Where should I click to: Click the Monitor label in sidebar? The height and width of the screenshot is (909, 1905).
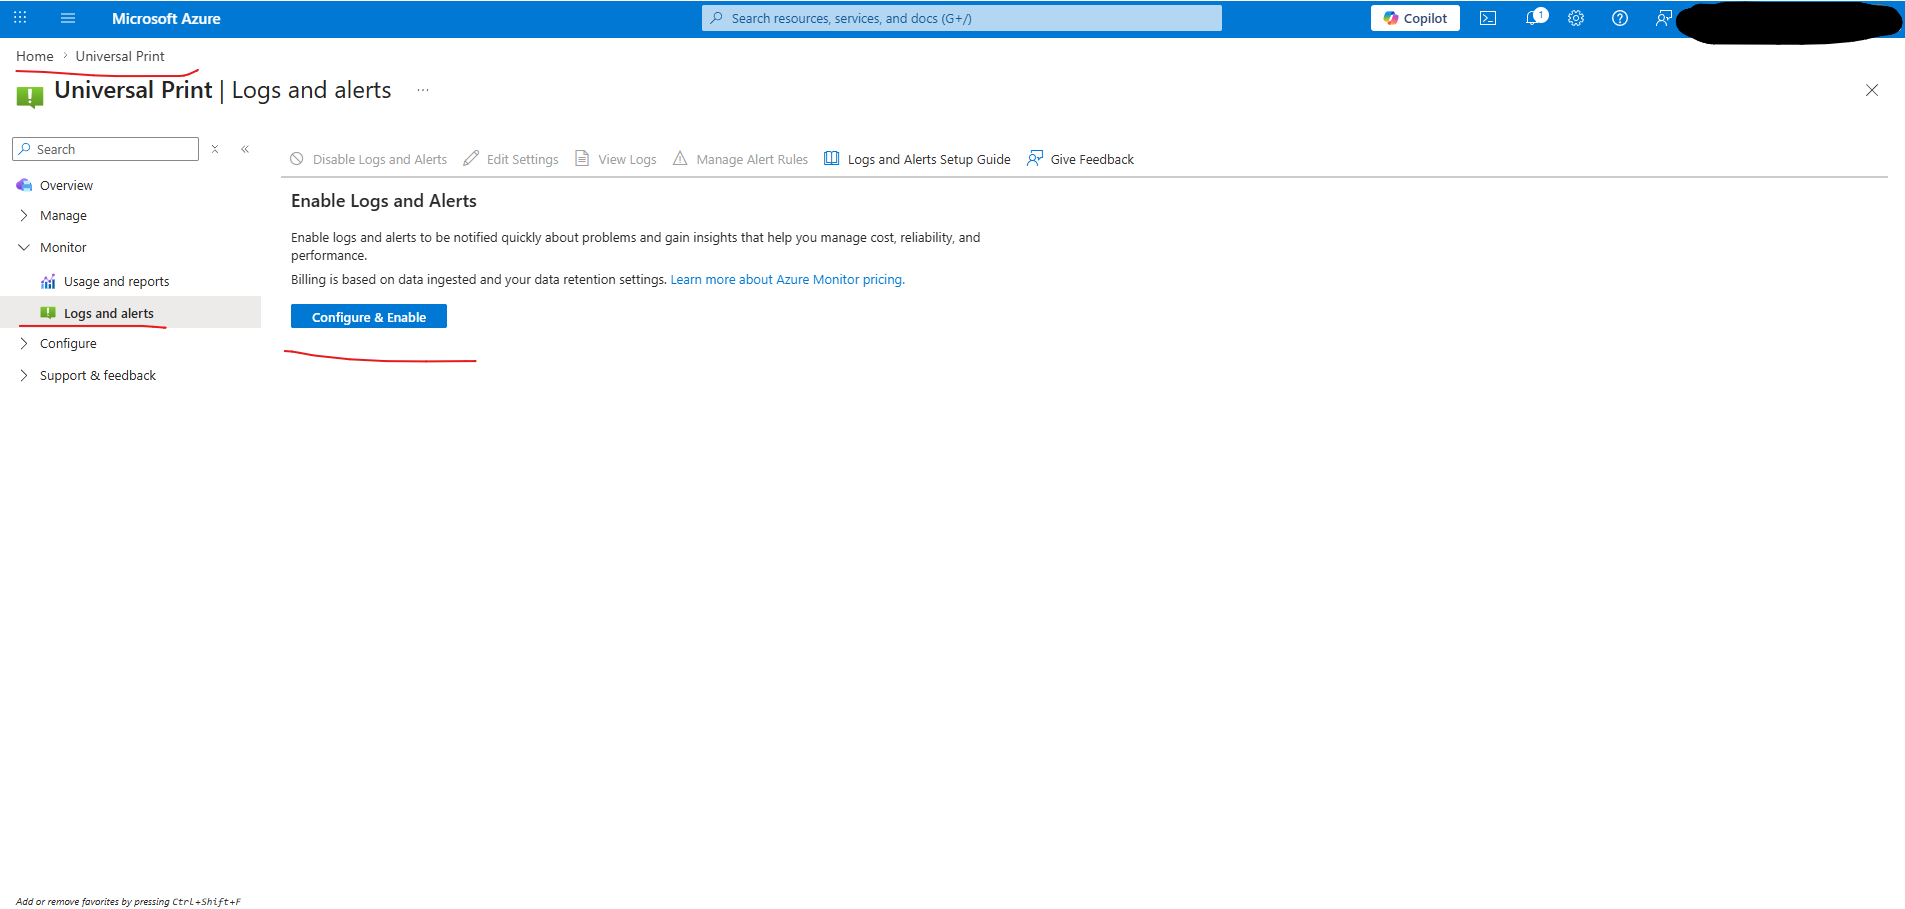[63, 247]
